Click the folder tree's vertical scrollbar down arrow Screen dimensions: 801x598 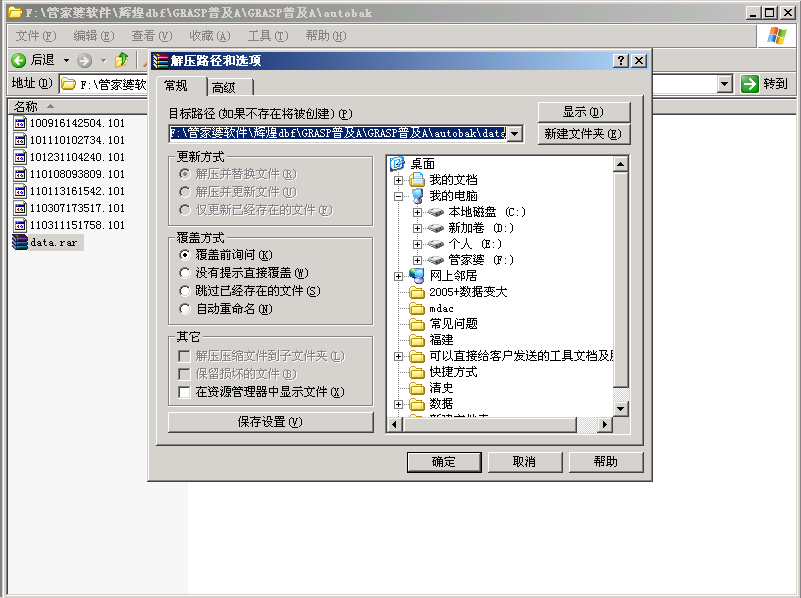tap(620, 408)
